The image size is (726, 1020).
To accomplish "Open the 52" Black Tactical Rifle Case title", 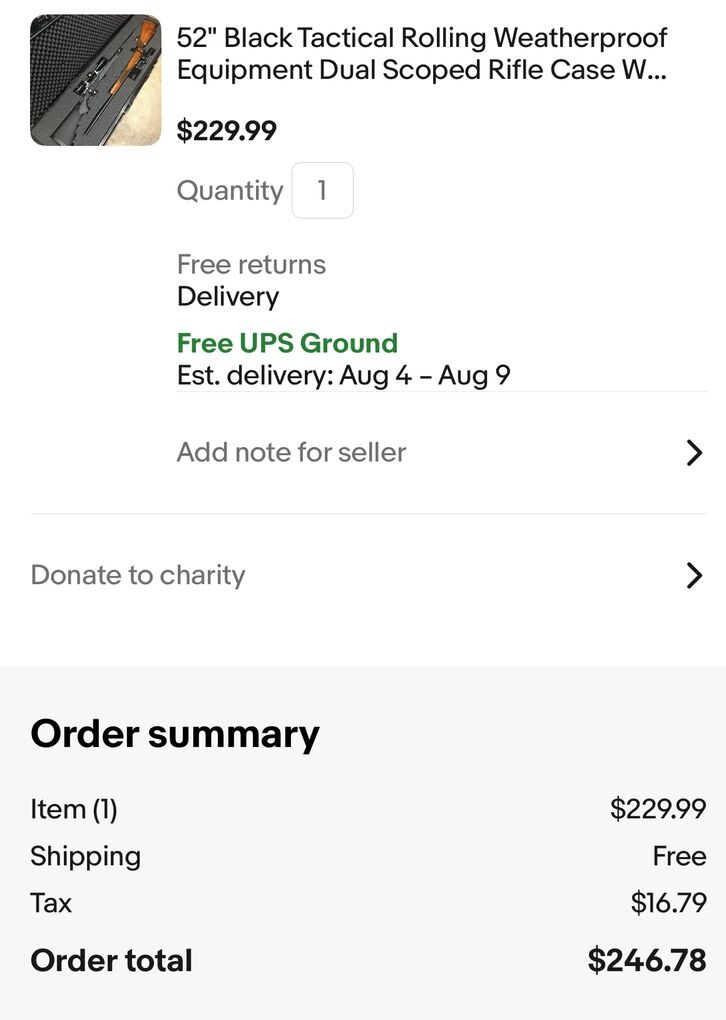I will pyautogui.click(x=421, y=54).
